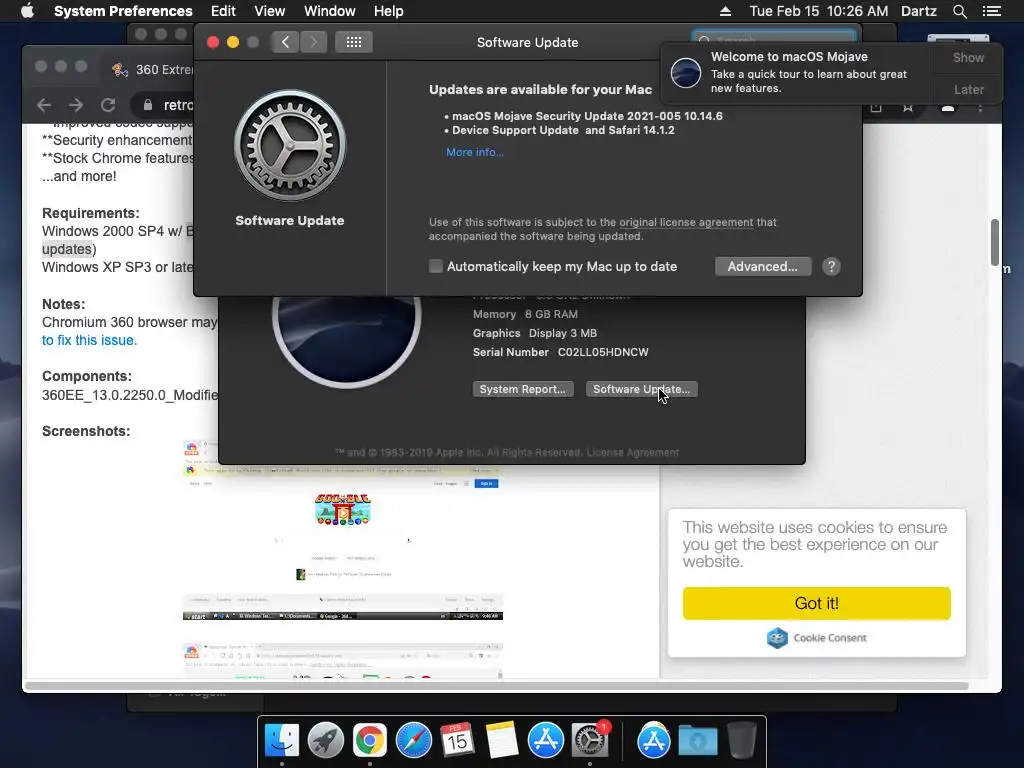
Task: Open System Report in About This Mac
Action: pos(522,389)
